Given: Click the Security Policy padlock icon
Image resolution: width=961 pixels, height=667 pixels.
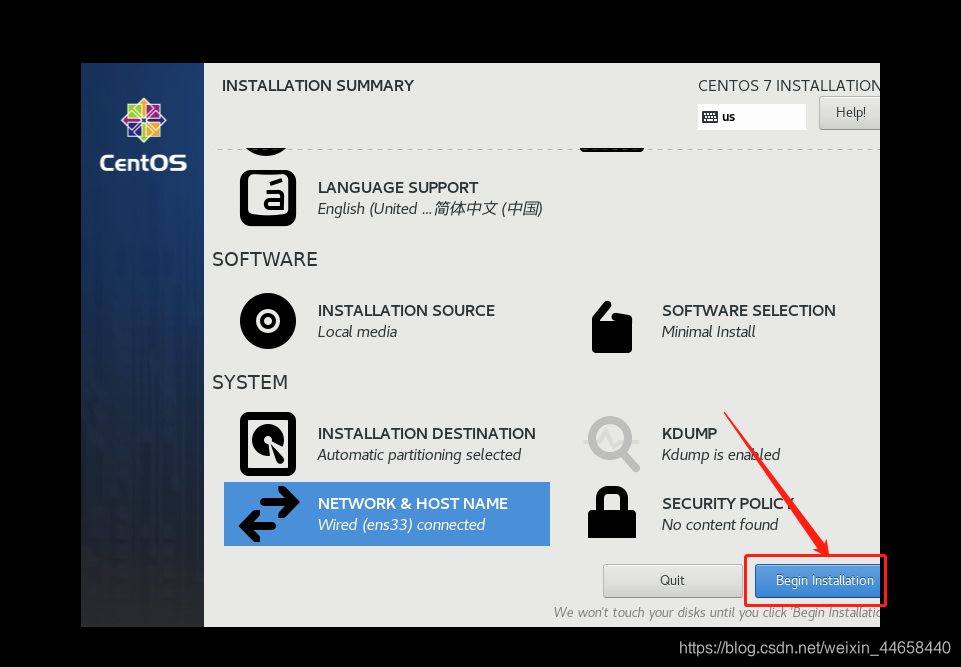Looking at the screenshot, I should click(612, 513).
